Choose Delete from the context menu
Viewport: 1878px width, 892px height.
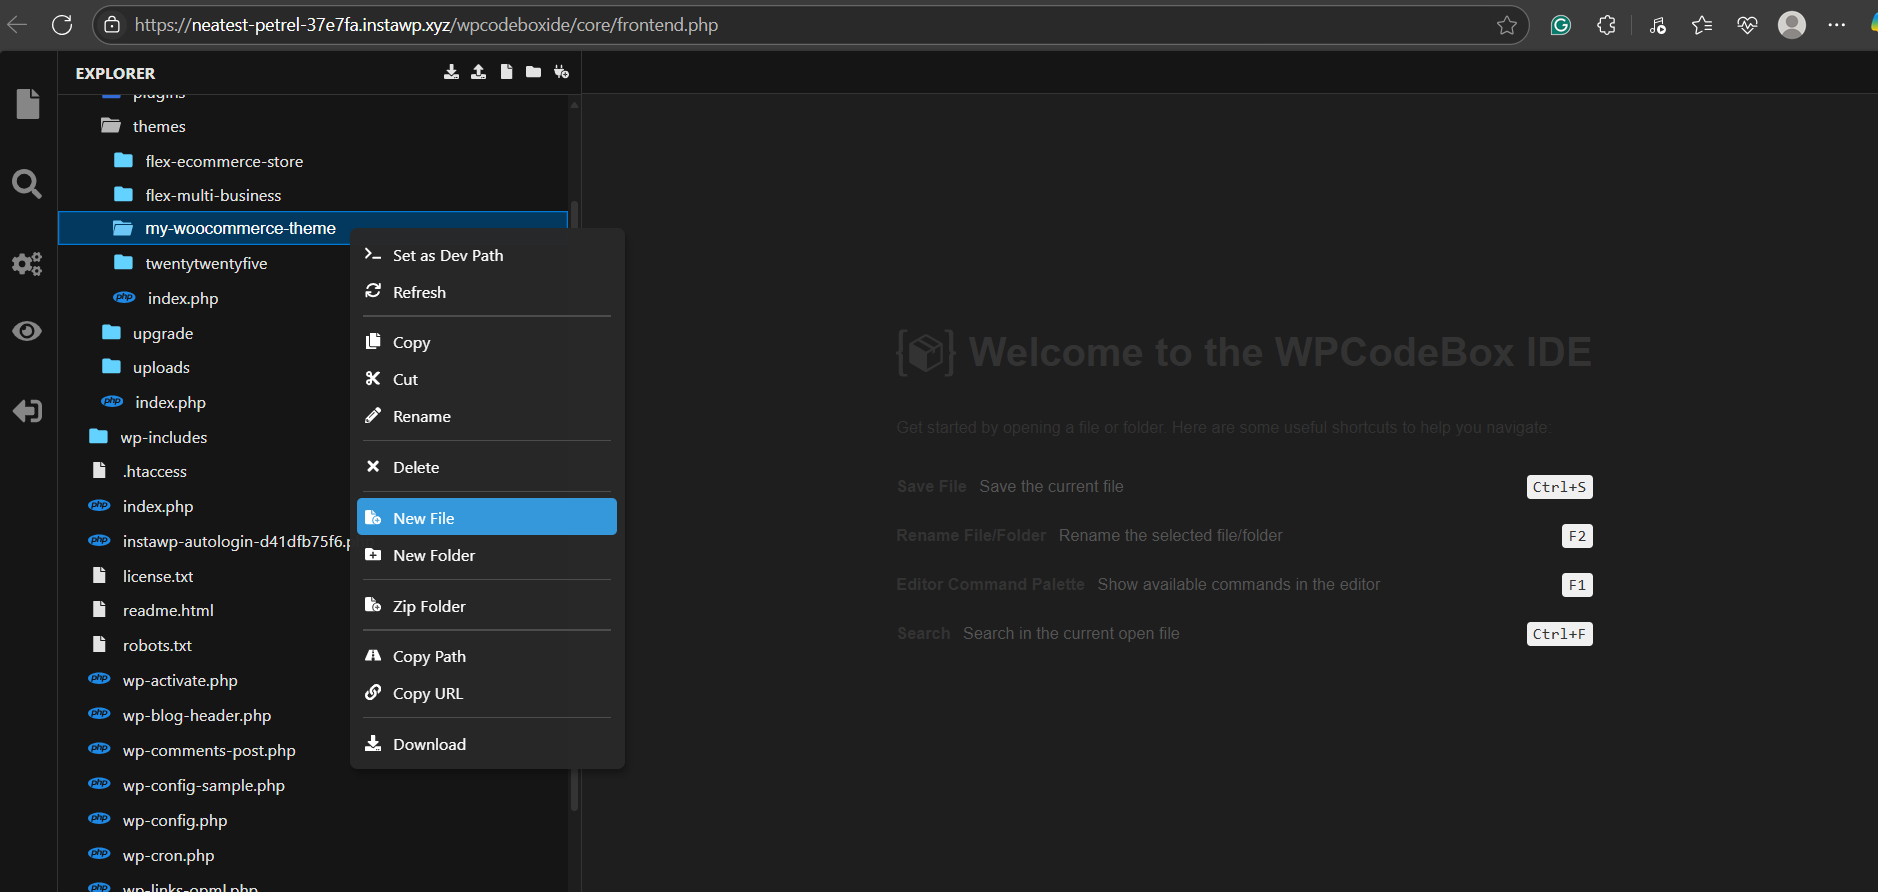(x=486, y=467)
